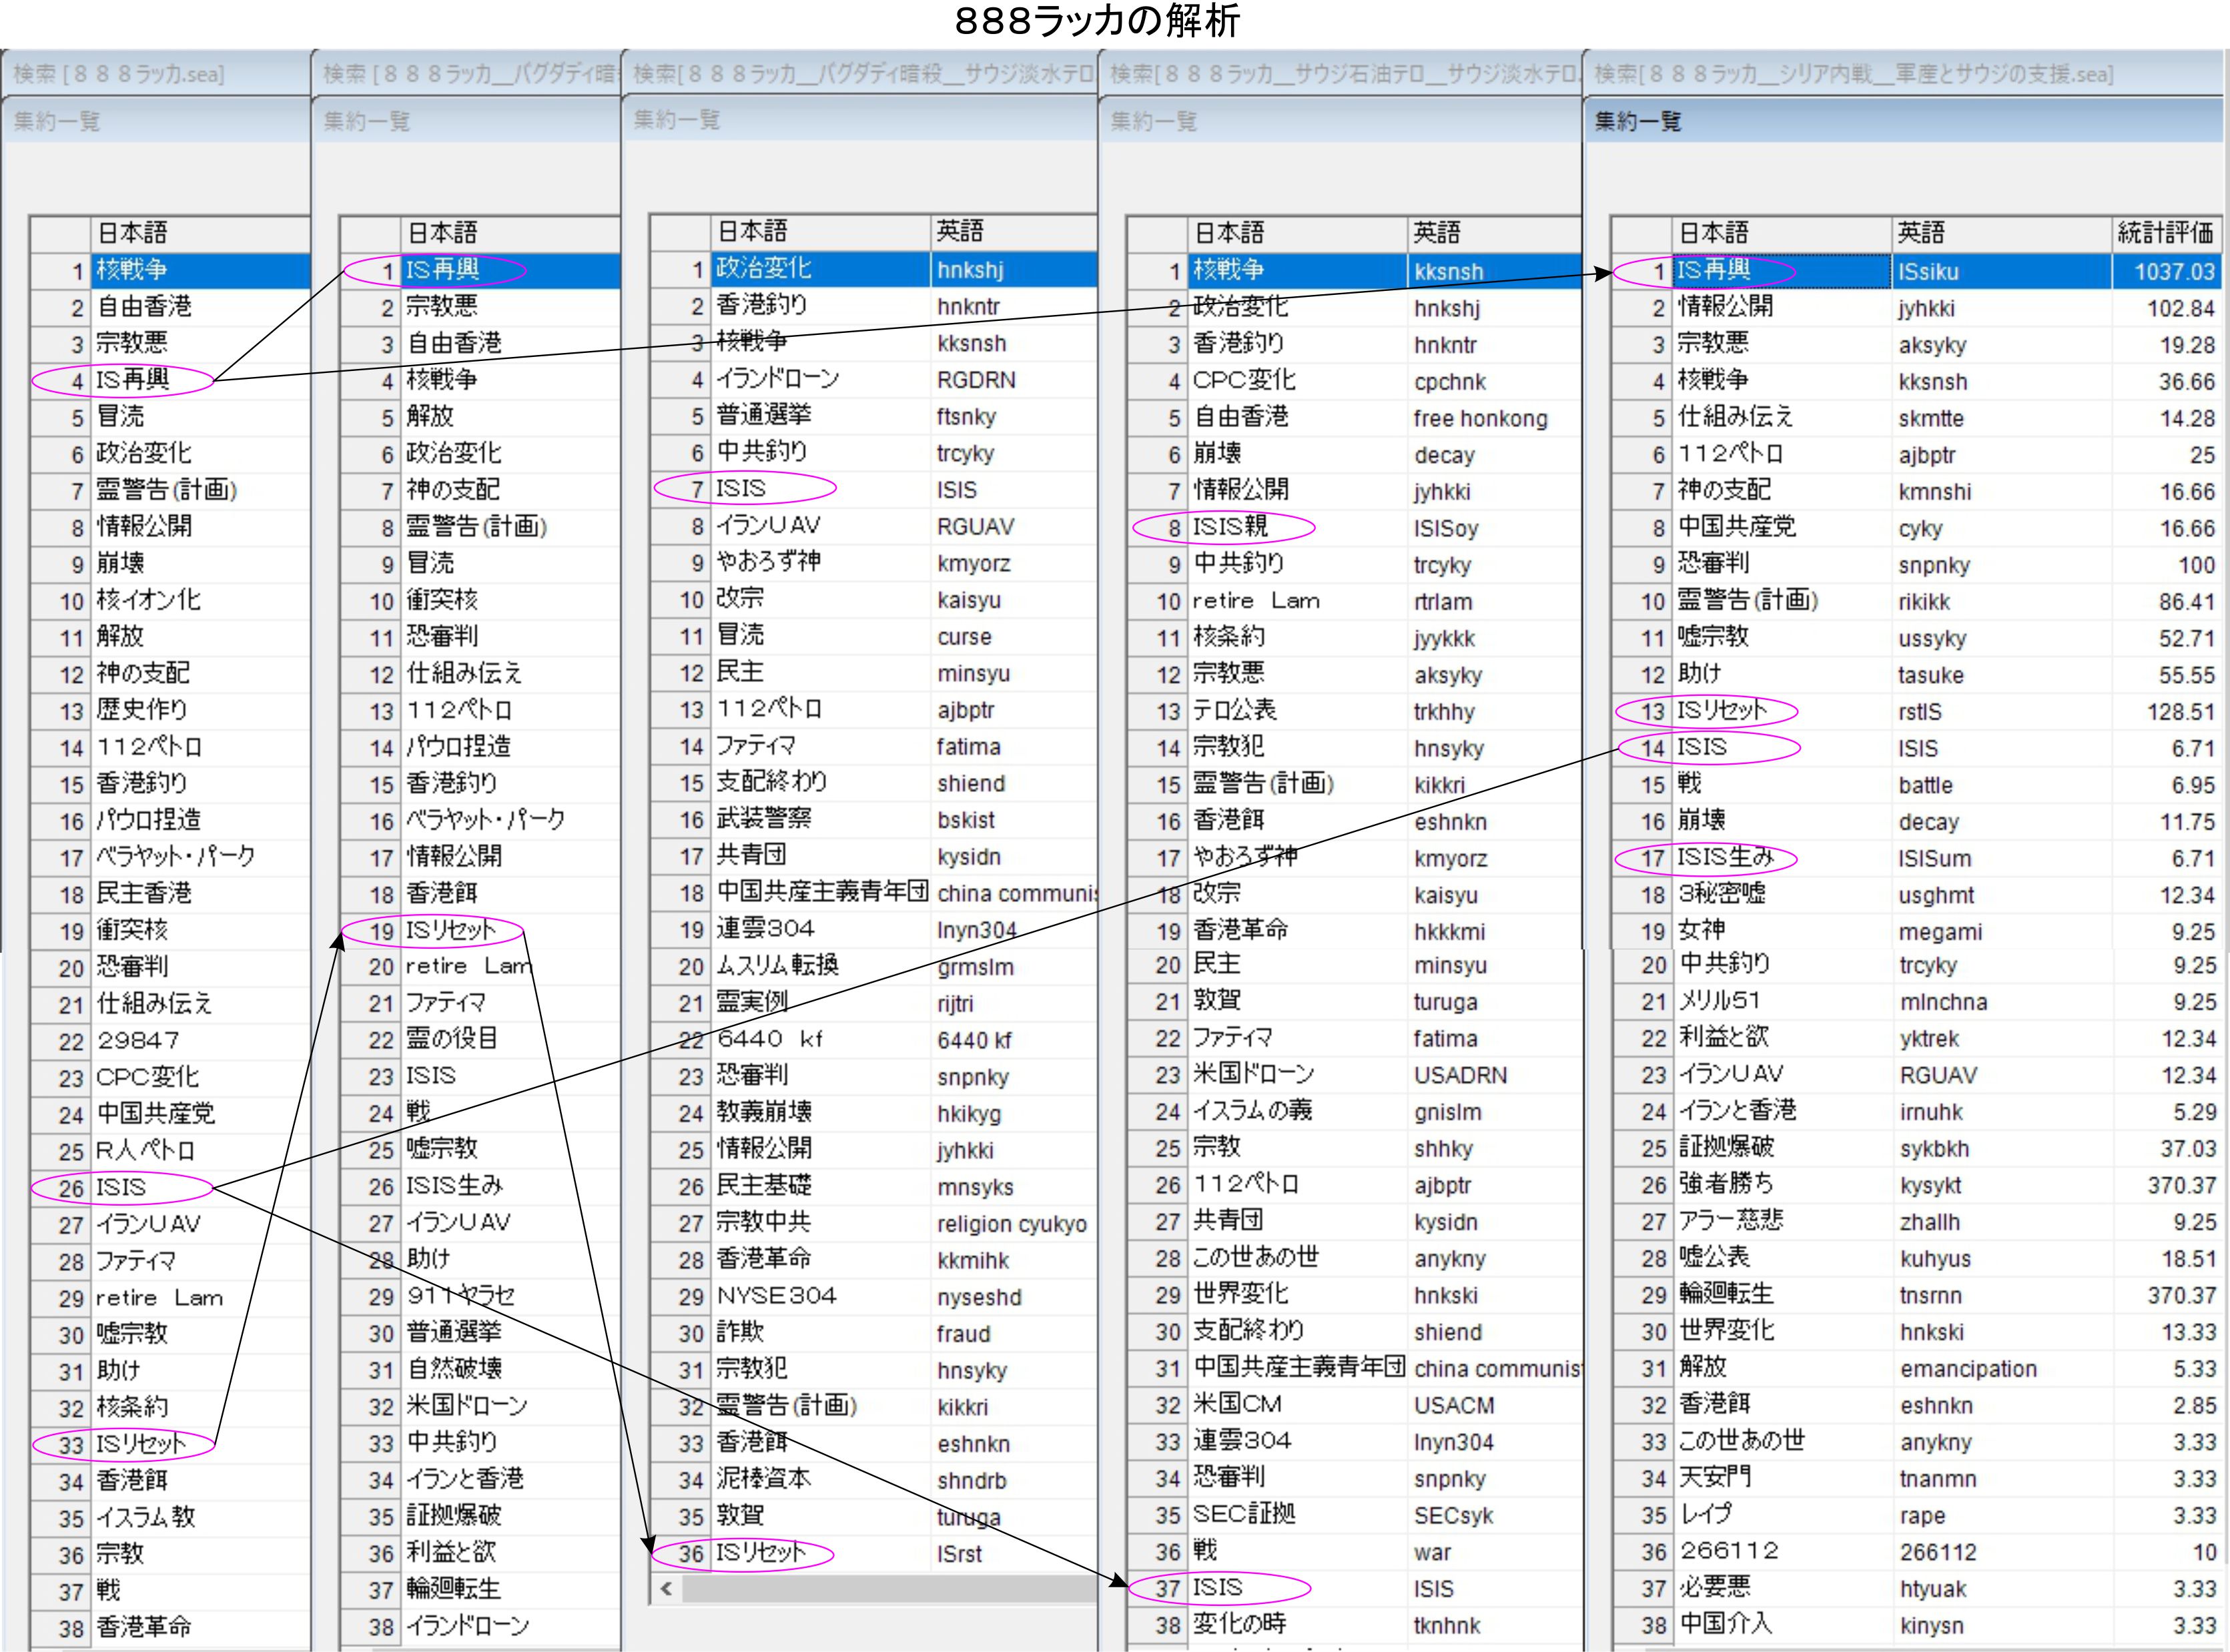Screen dimensions: 2230x1652
Task: Click the left scroll arrow under ISリセット row
Action: tap(667, 1588)
